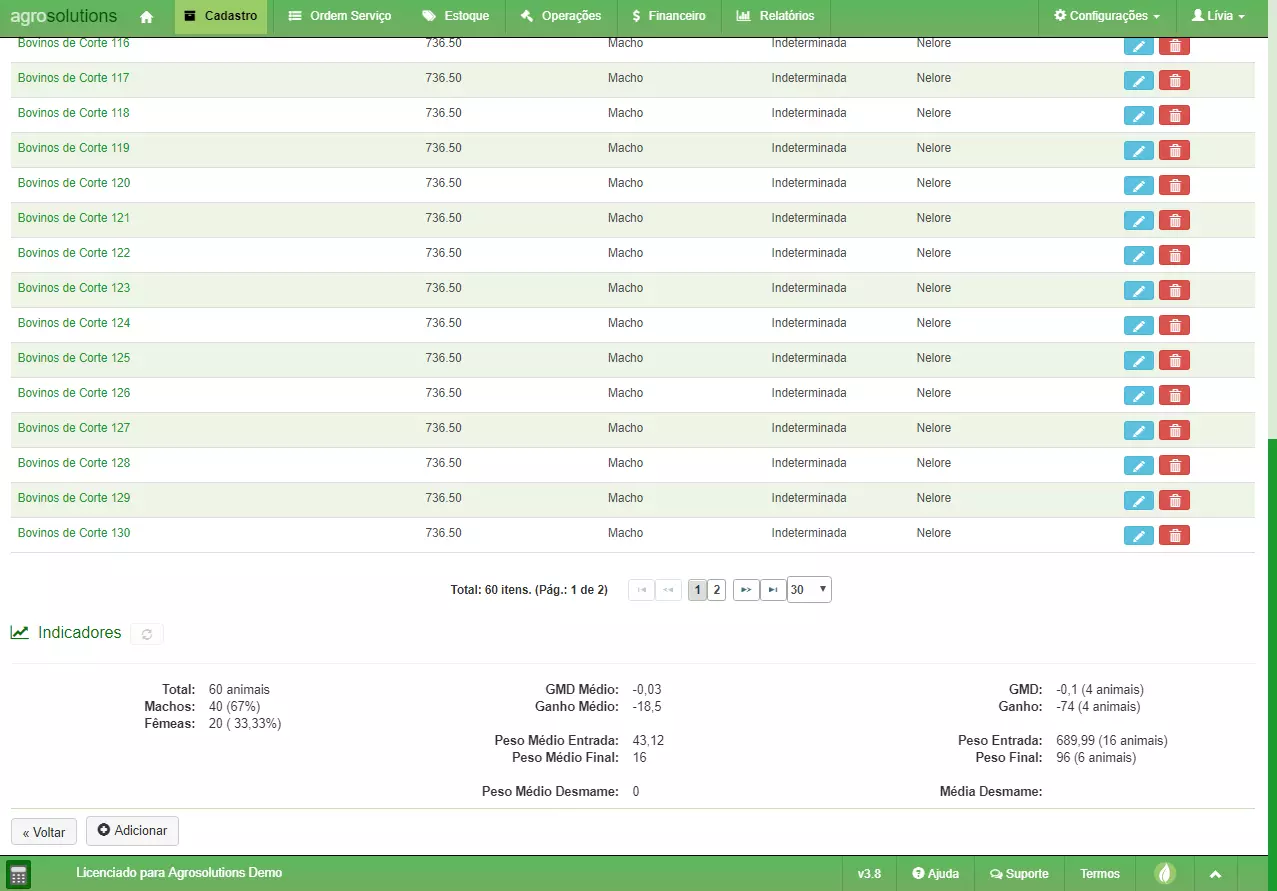Go to the last page of results

click(773, 590)
